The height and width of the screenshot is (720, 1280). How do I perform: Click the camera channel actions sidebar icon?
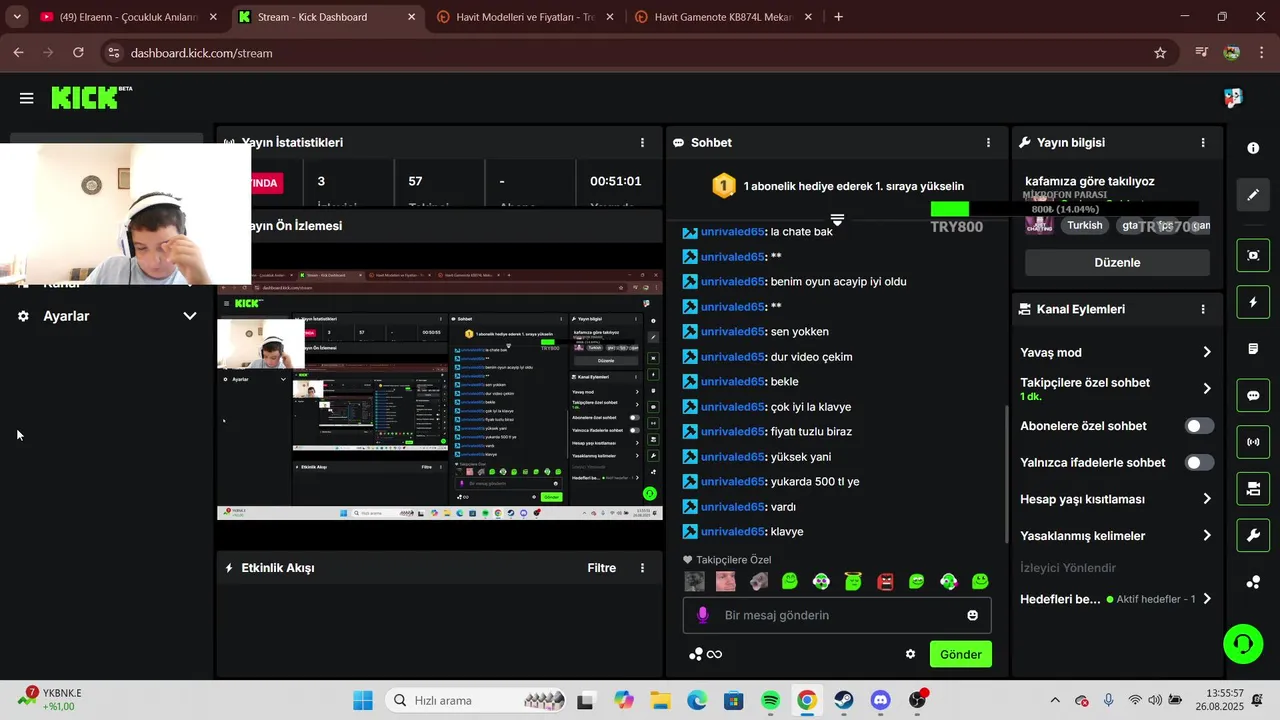pos(1253,489)
